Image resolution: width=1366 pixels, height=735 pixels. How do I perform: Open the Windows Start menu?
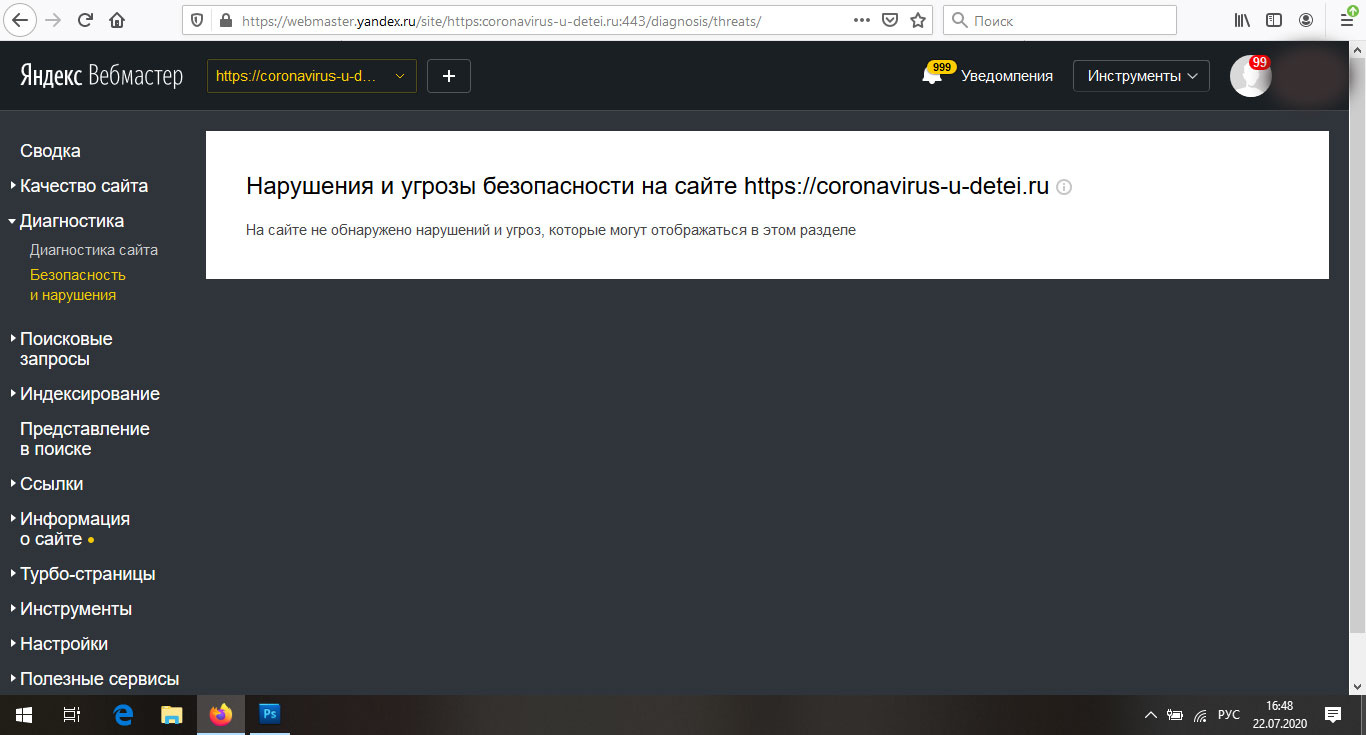(x=24, y=714)
